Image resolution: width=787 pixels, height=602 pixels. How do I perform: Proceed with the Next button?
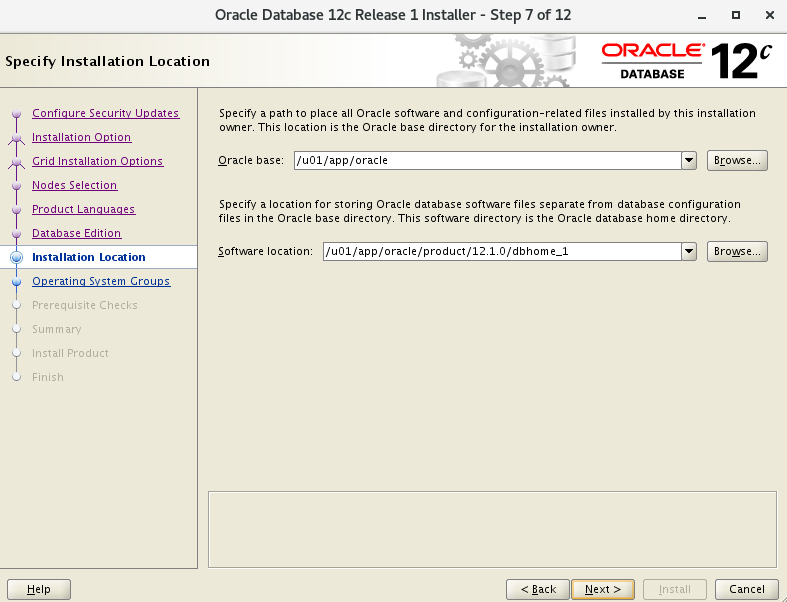pos(603,589)
